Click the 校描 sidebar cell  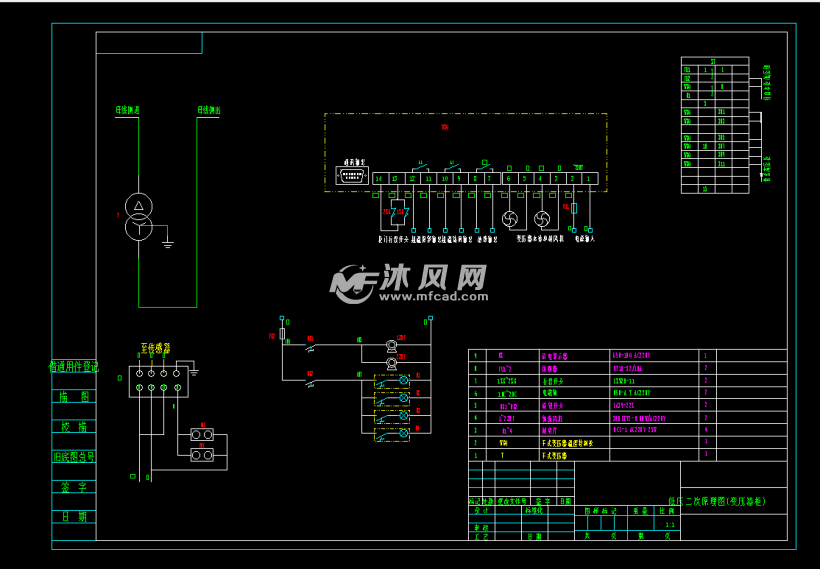coord(74,426)
